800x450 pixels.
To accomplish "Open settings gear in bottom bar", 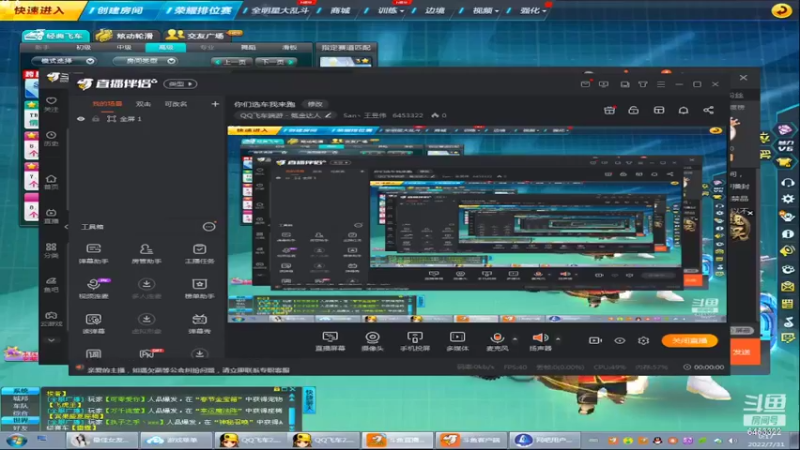I will [643, 340].
